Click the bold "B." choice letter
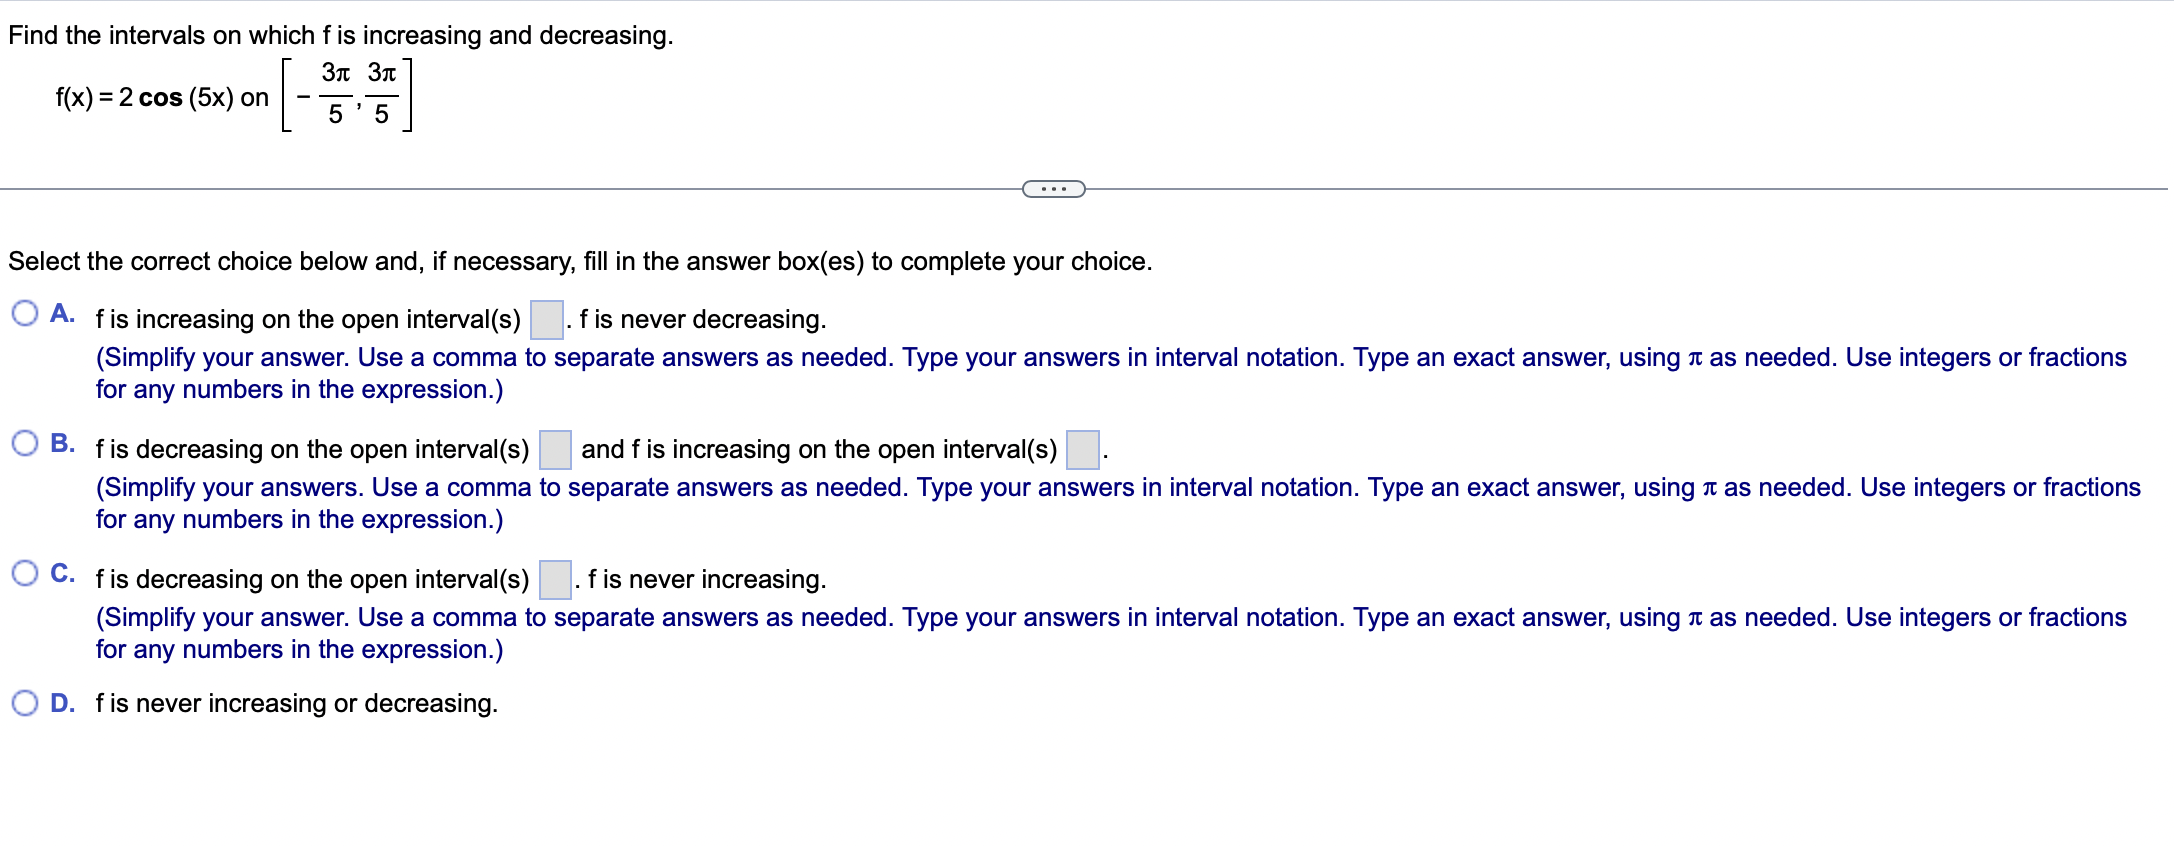 tap(62, 443)
